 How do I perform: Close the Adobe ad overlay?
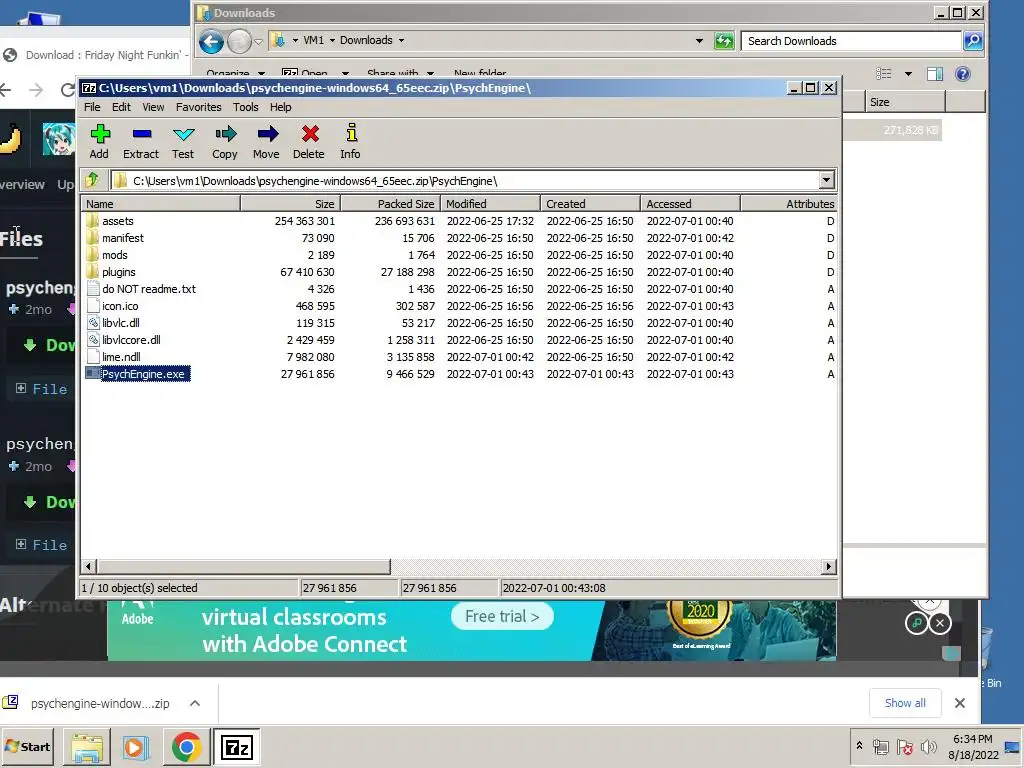[940, 623]
